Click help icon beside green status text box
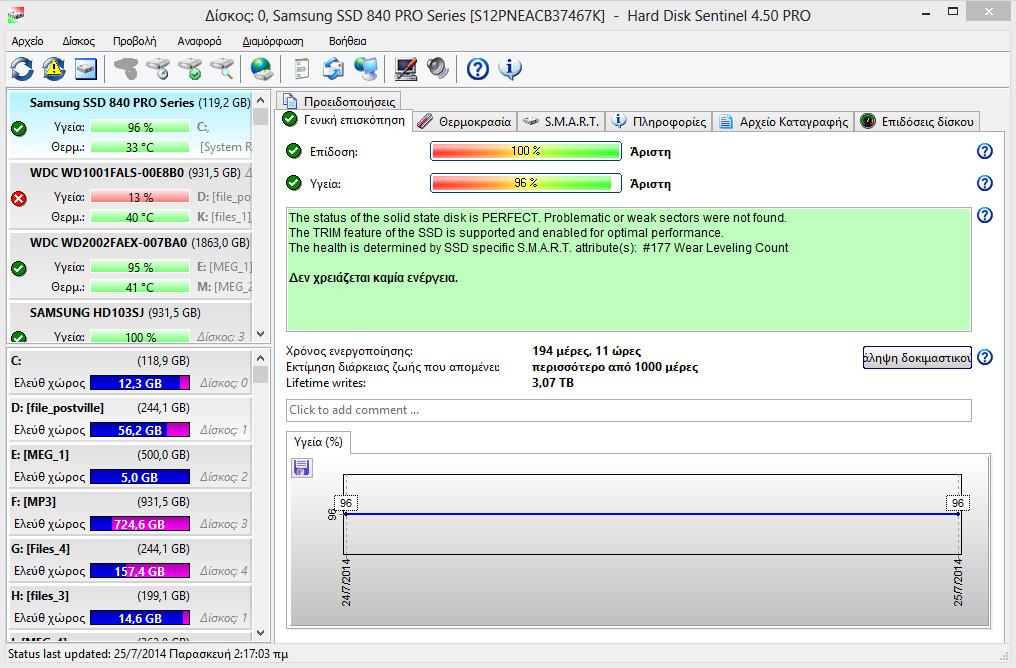Image resolution: width=1016 pixels, height=668 pixels. 984,215
